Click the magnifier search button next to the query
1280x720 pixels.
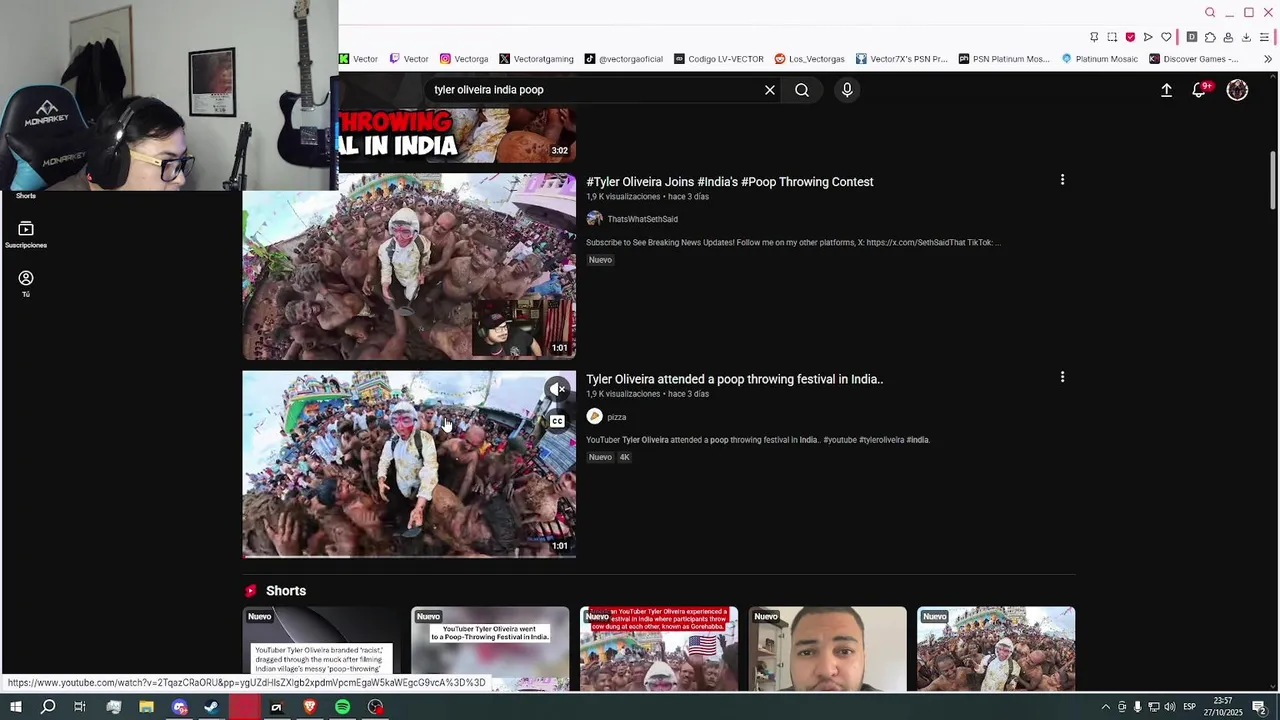coord(802,90)
